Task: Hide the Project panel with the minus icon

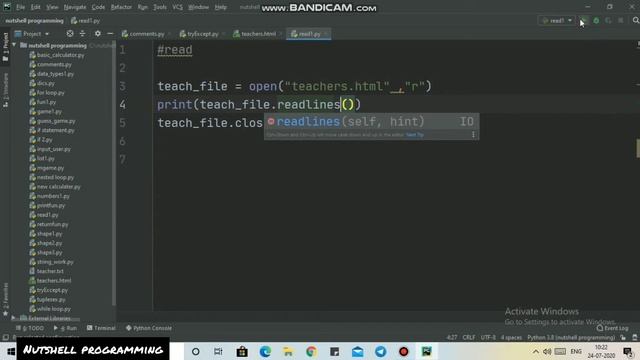Action: (x=110, y=33)
